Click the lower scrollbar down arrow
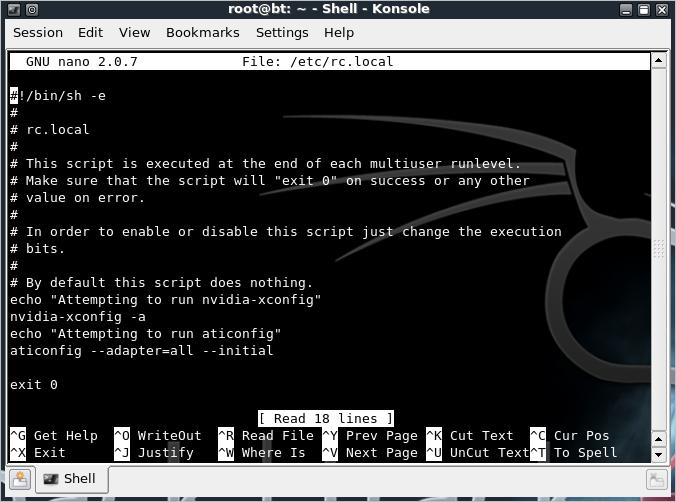676x502 pixels. tap(658, 454)
